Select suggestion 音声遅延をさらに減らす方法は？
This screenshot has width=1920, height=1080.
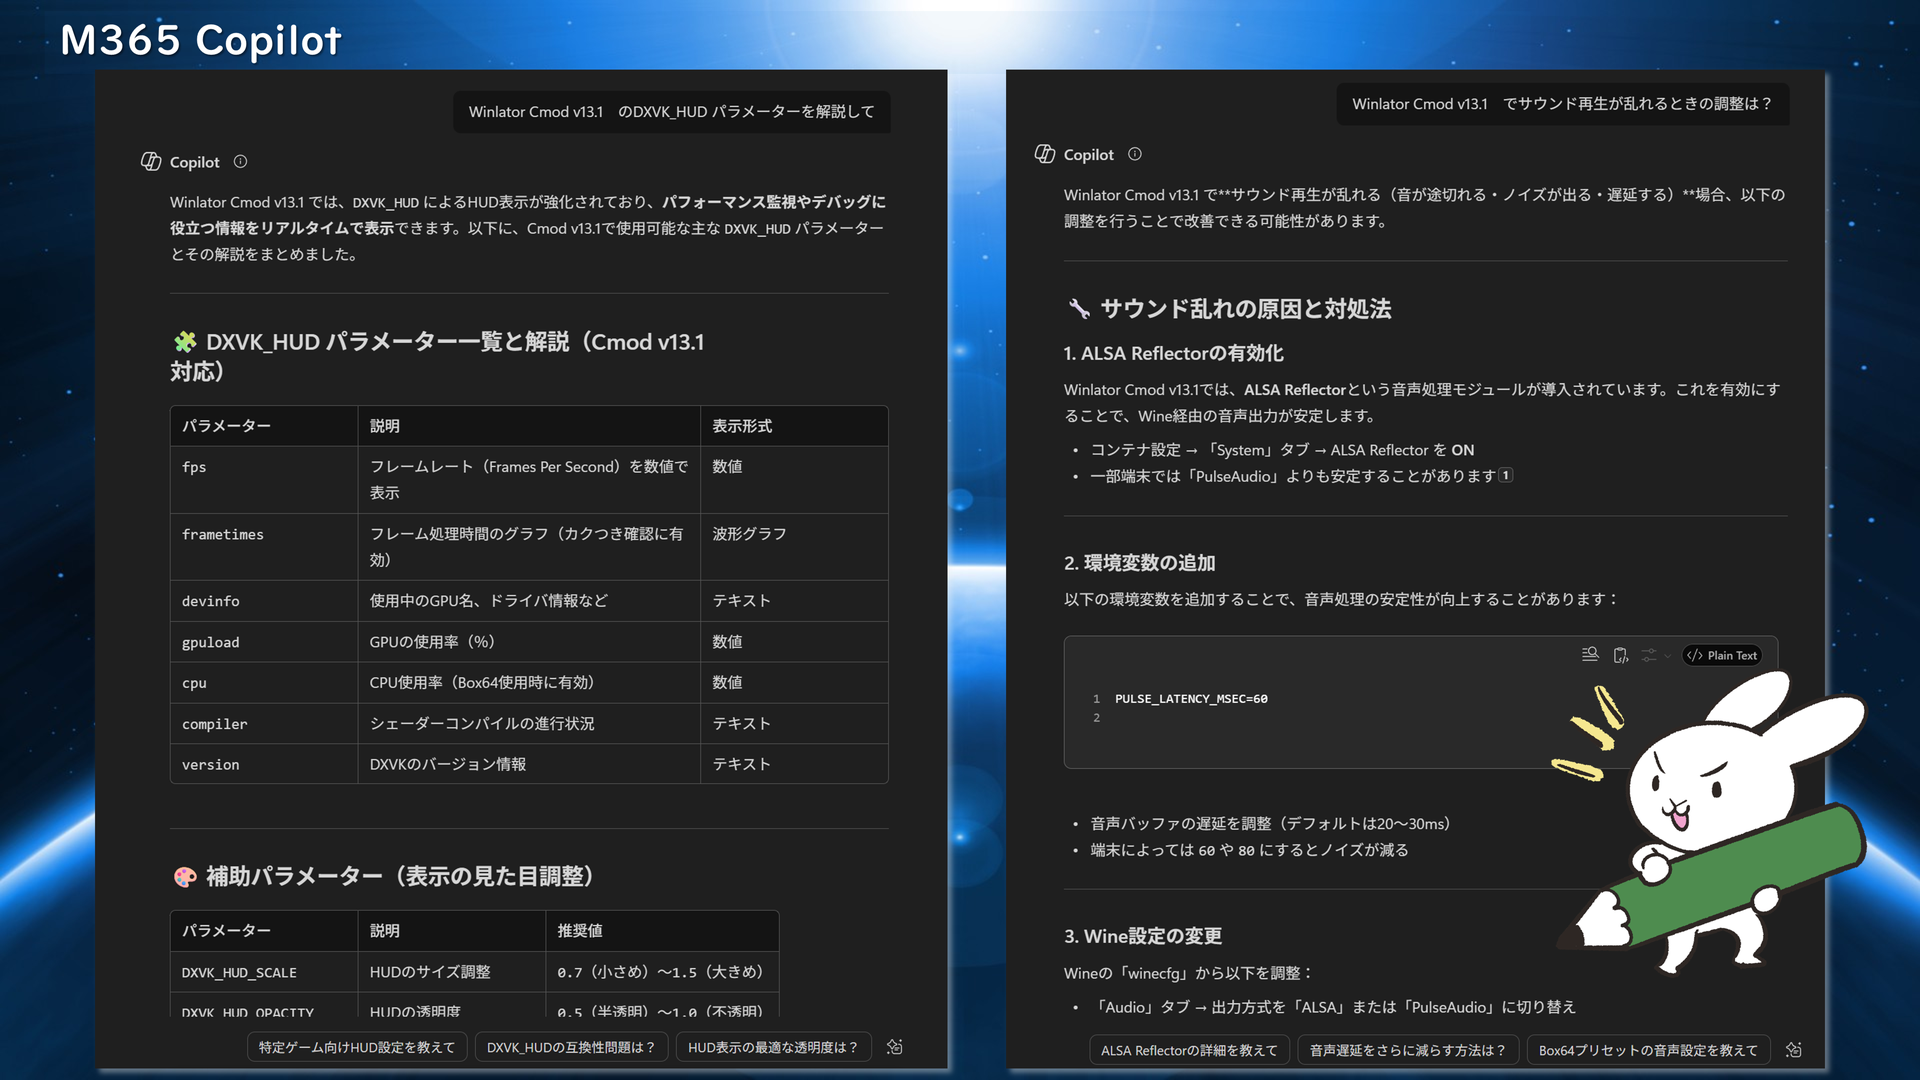tap(1408, 1050)
